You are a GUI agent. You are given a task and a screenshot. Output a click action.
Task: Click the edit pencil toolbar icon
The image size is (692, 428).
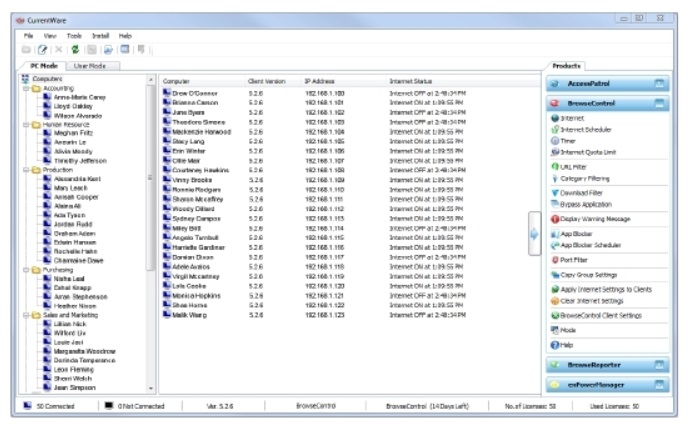42,49
